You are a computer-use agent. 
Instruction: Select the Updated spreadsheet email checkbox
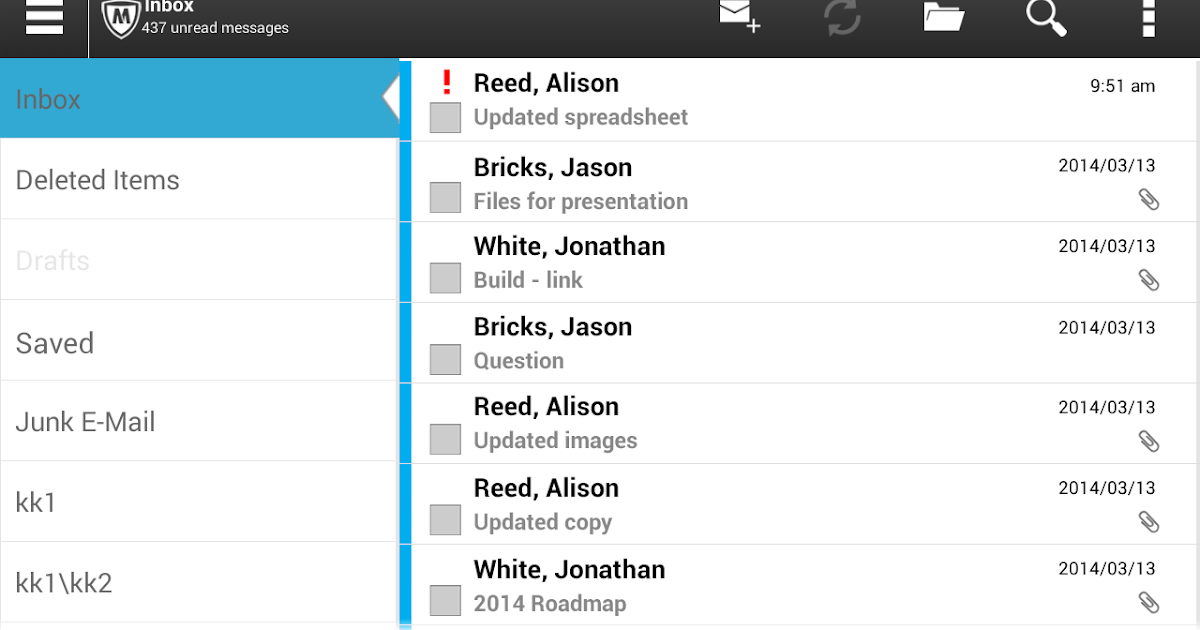point(445,117)
